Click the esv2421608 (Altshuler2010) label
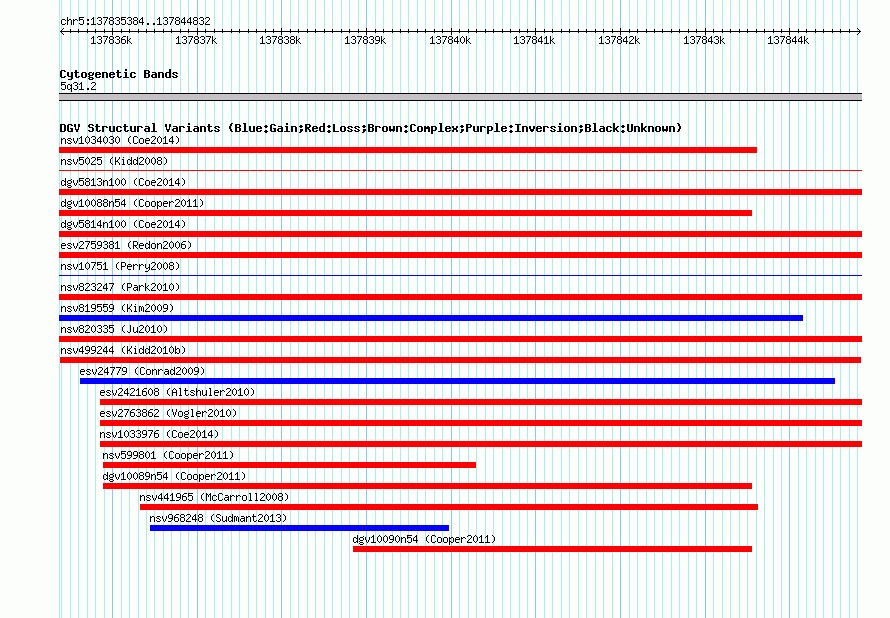This screenshot has height=618, width=890. click(177, 392)
